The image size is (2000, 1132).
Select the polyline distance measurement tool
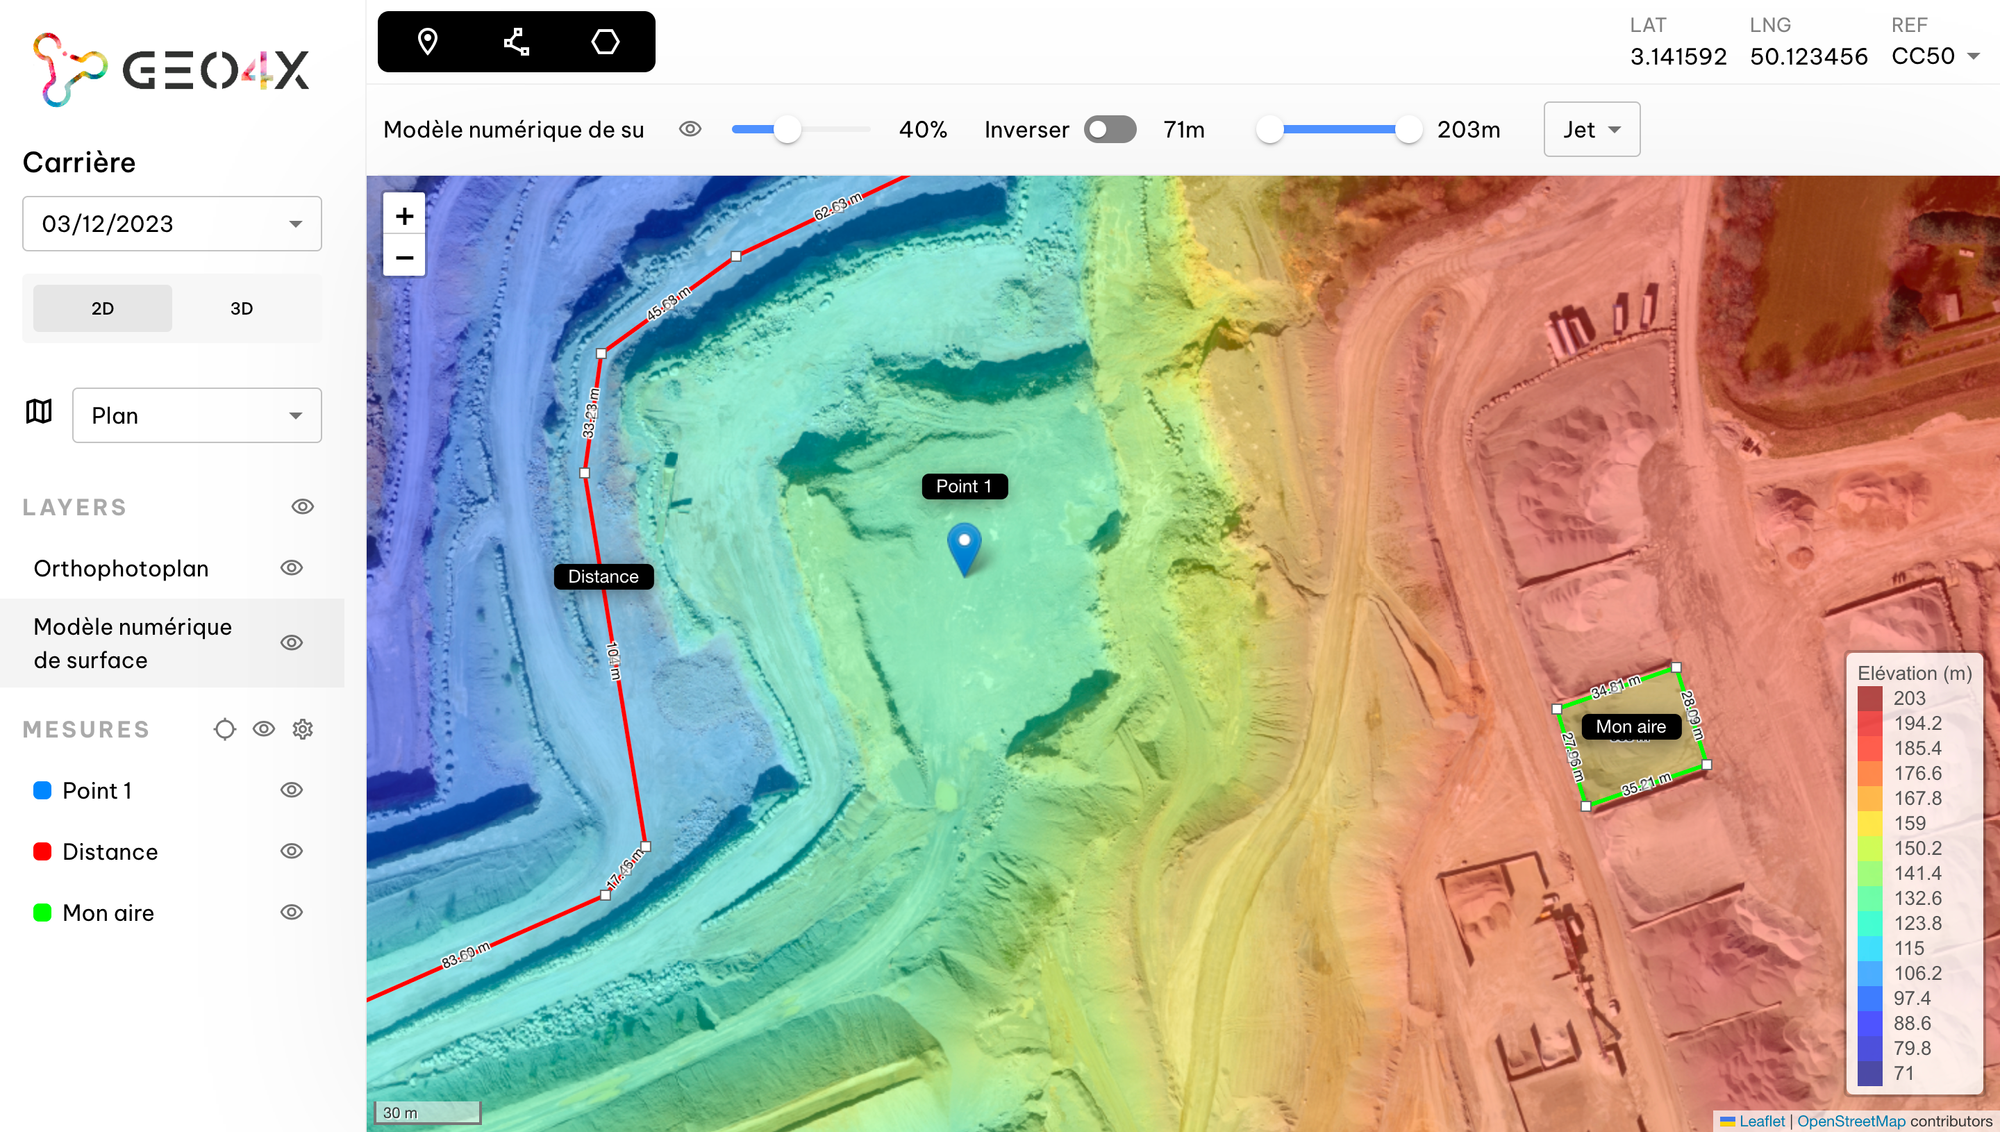coord(515,41)
